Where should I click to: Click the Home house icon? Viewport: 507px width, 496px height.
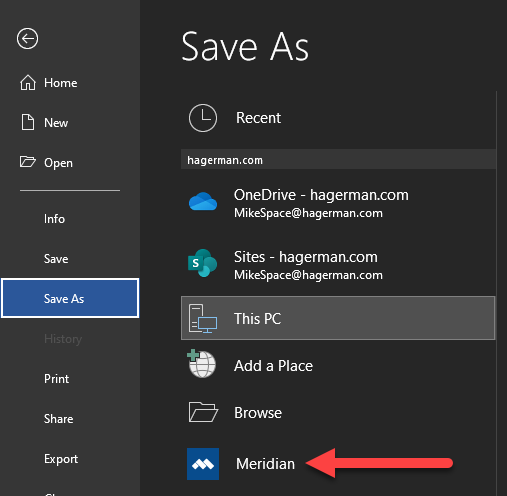28,83
